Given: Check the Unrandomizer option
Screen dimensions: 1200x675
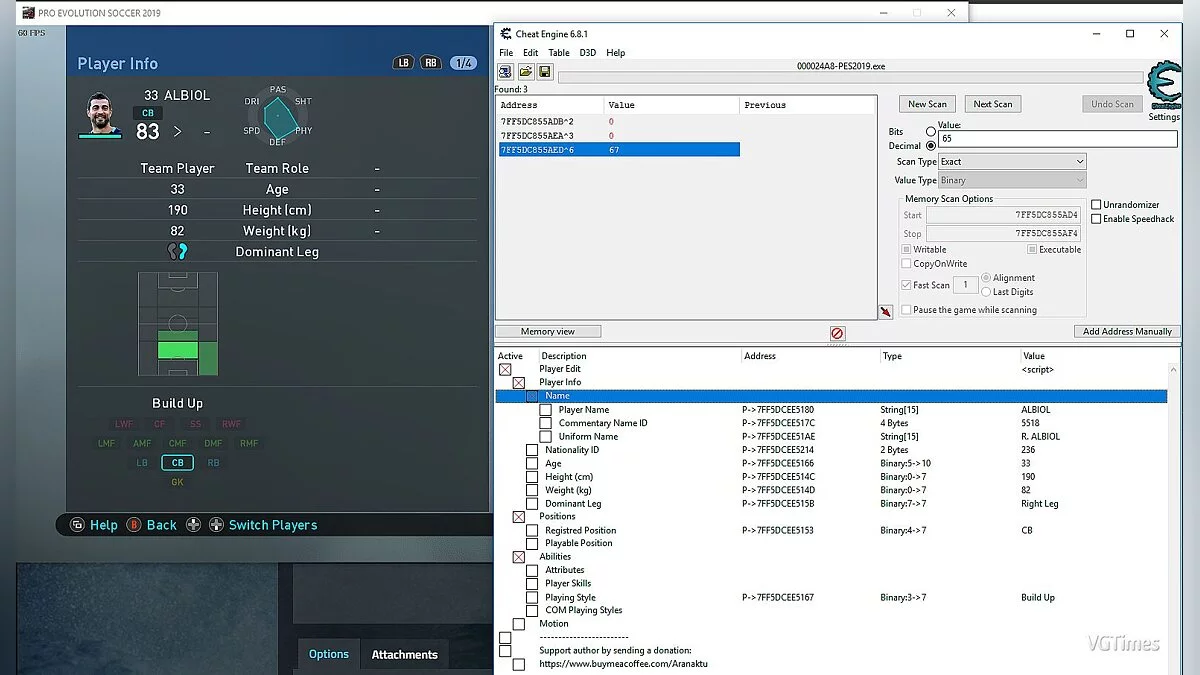Looking at the screenshot, I should coord(1096,204).
